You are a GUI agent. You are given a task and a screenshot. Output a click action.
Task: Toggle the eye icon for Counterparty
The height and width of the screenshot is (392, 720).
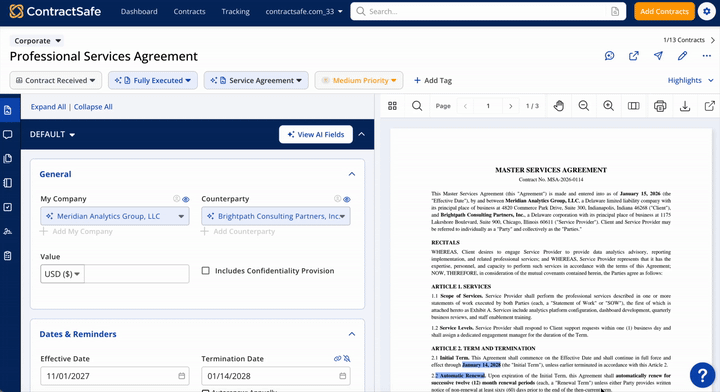click(347, 199)
